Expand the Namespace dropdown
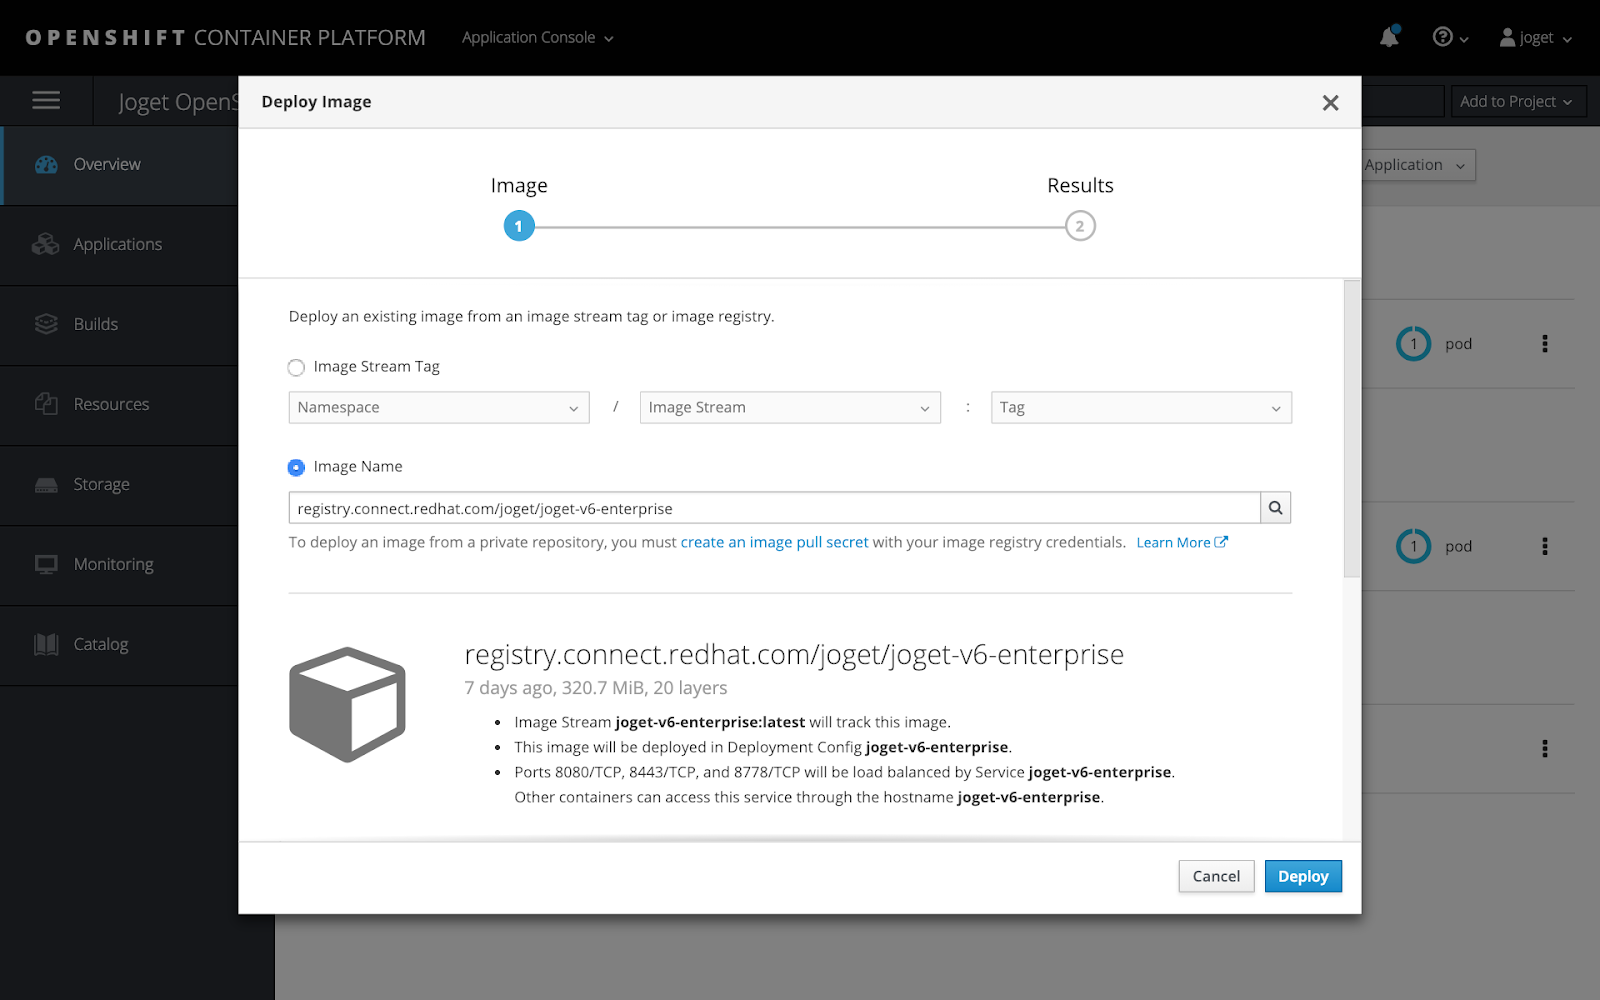Image resolution: width=1600 pixels, height=1000 pixels. point(439,407)
